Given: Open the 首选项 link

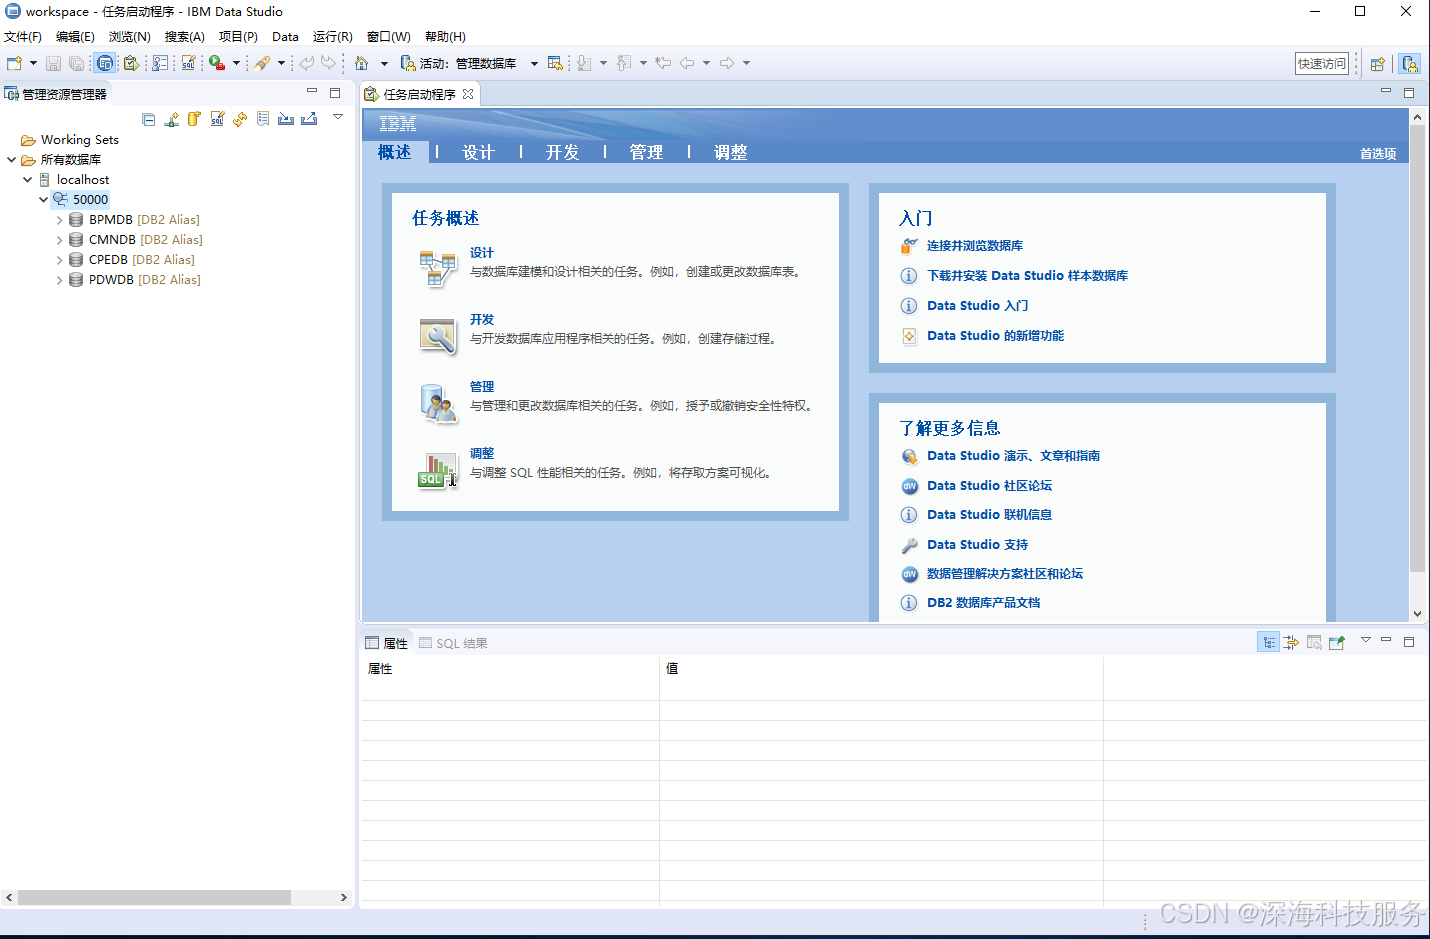Looking at the screenshot, I should pos(1377,154).
